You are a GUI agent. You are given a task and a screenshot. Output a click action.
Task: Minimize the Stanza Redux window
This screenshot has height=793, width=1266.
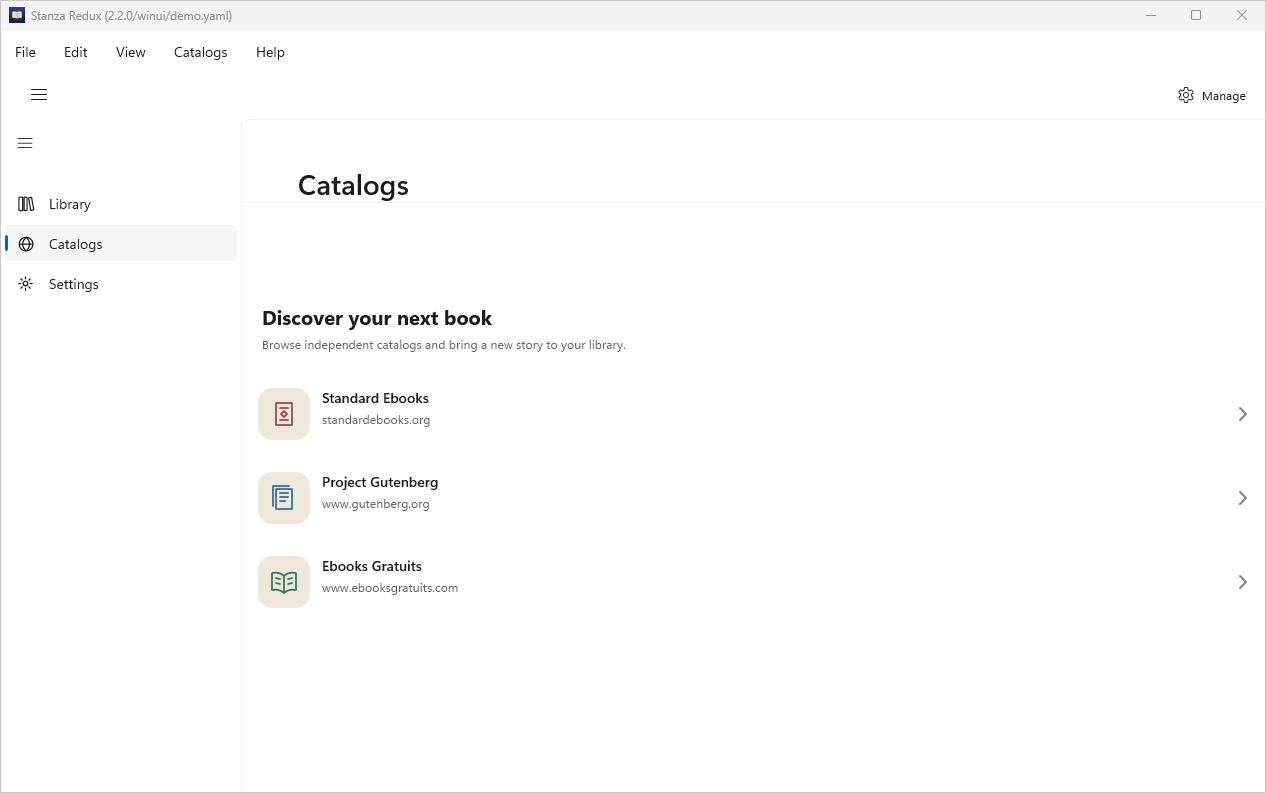coord(1150,15)
